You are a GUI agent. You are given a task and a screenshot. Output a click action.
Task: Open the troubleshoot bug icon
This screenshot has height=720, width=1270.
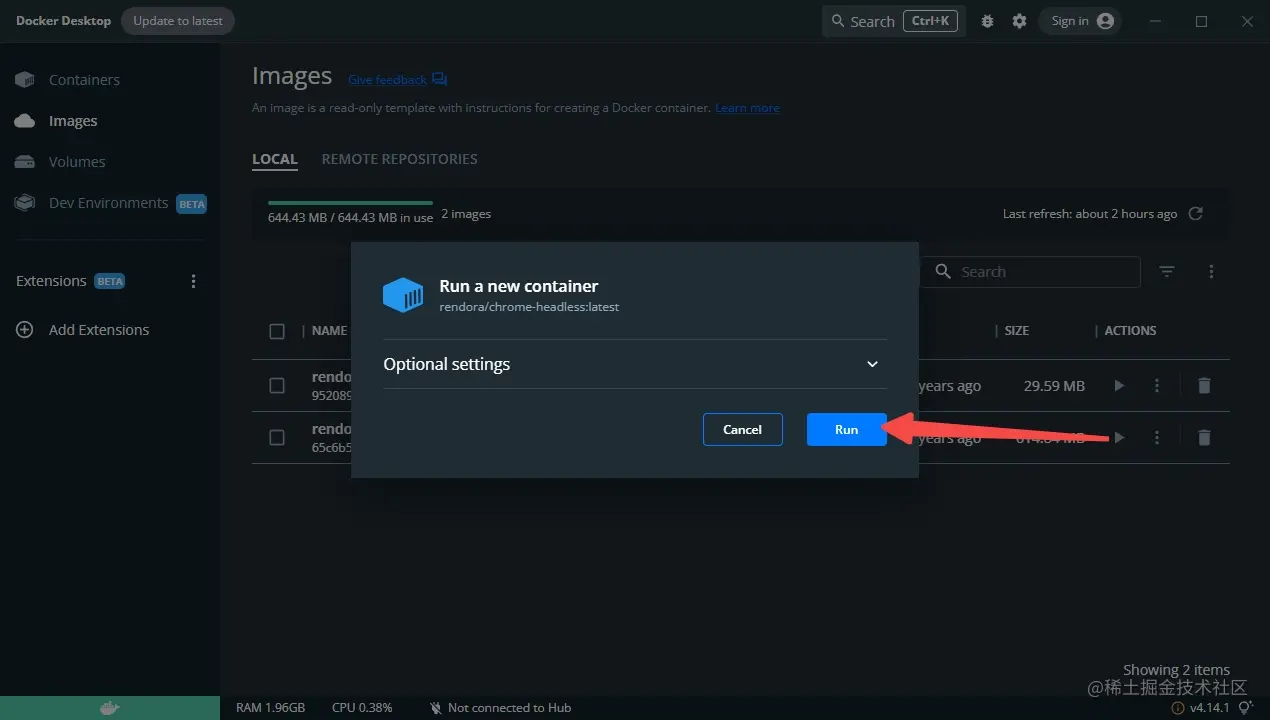coord(987,21)
